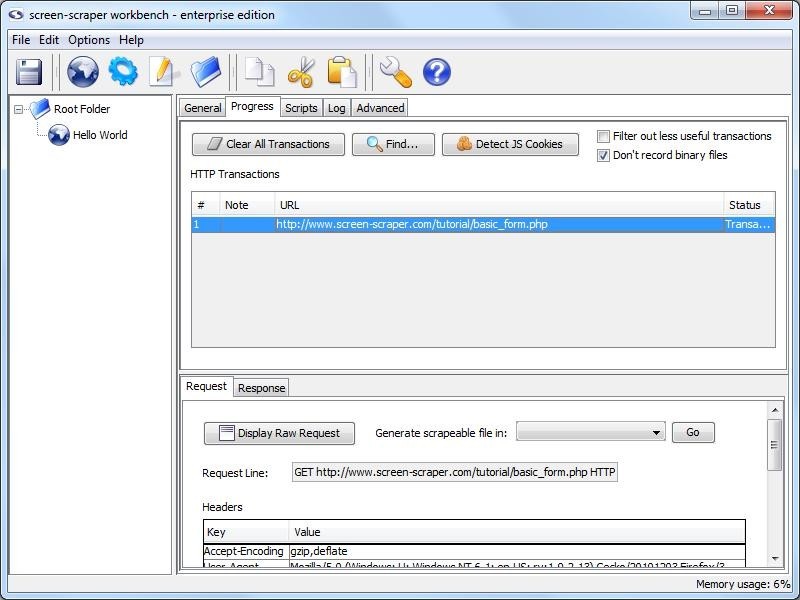Select the Hello World tree item
The image size is (800, 600).
pyautogui.click(x=100, y=135)
